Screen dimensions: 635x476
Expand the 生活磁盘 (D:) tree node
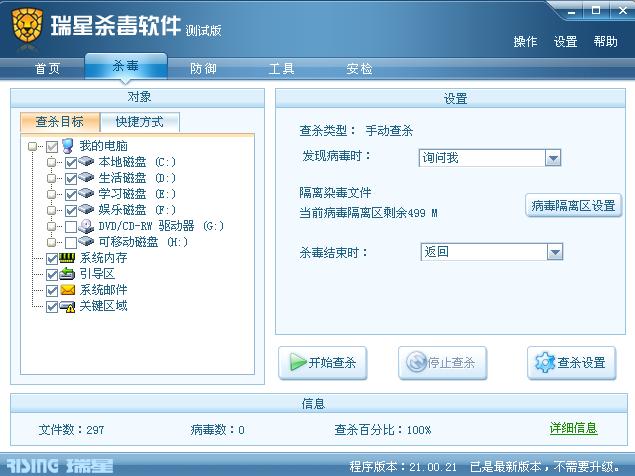[x=51, y=178]
